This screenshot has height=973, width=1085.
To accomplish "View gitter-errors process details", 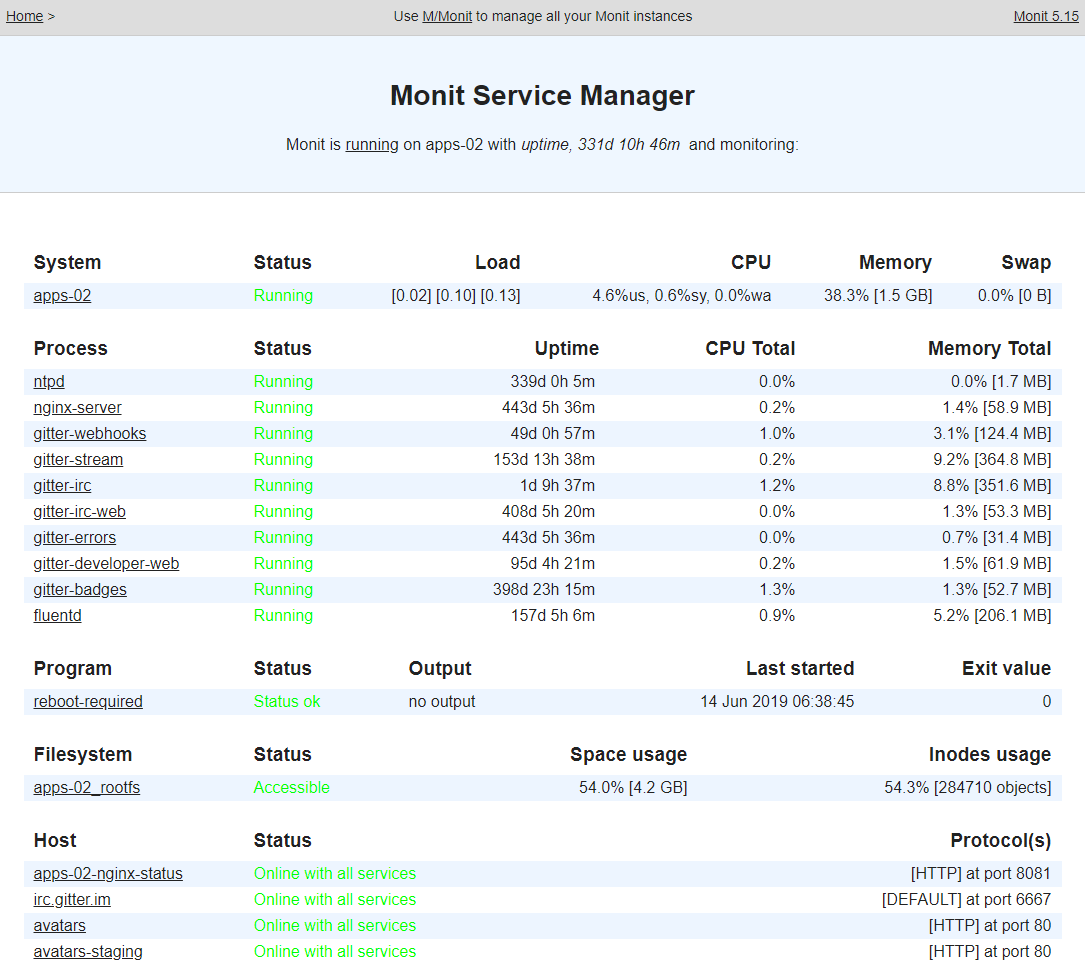I will pyautogui.click(x=74, y=537).
